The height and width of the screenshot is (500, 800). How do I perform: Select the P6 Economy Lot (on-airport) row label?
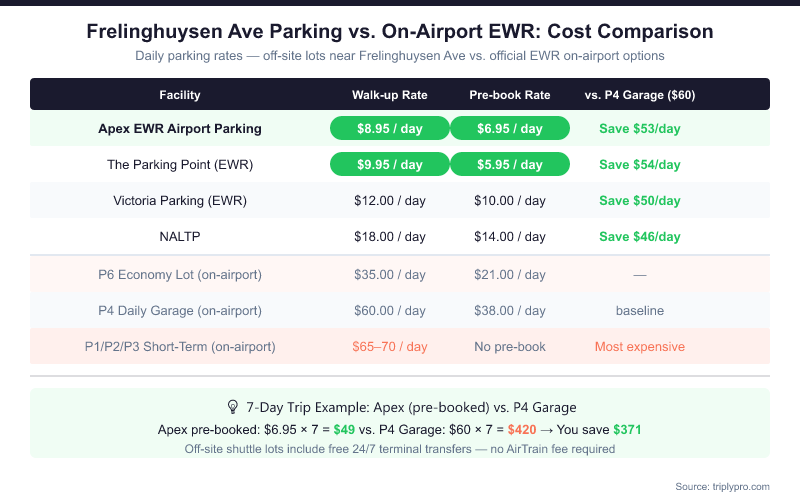click(x=180, y=274)
